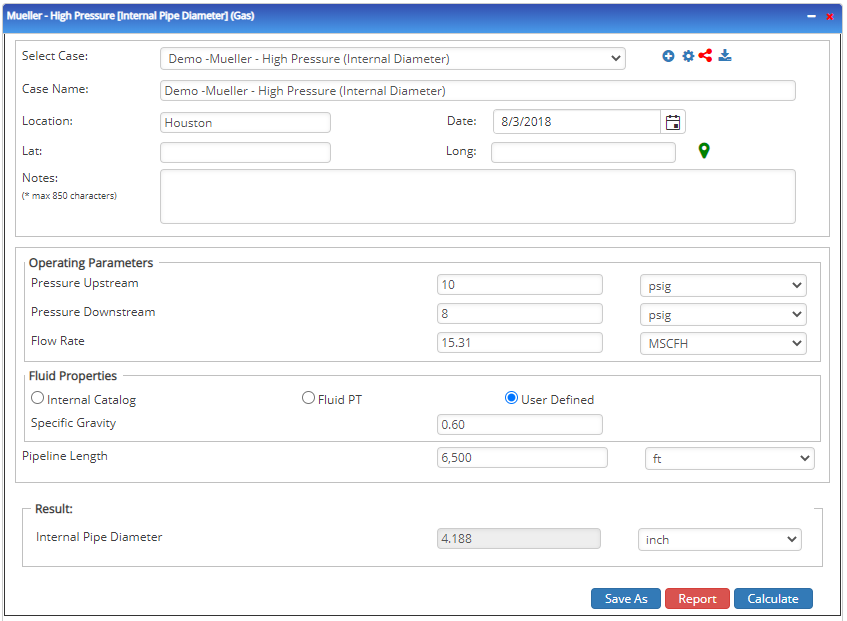Open the case settings gear icon

pyautogui.click(x=687, y=56)
